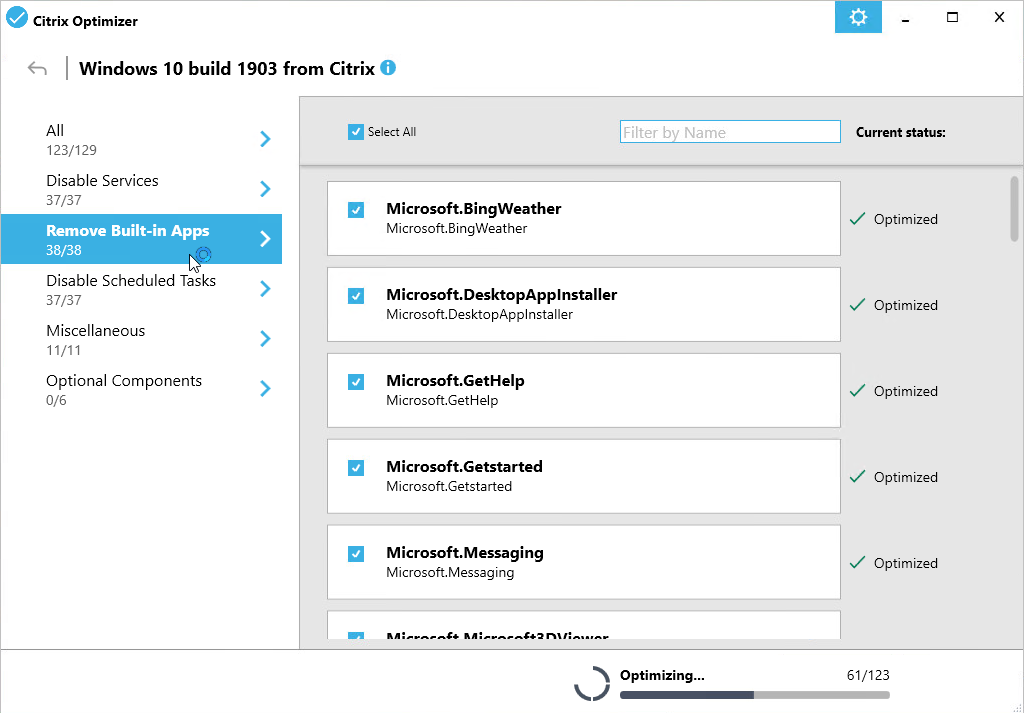The width and height of the screenshot is (1024, 713).
Task: Uncheck the Microsoft.Messaging checkbox
Action: point(356,554)
